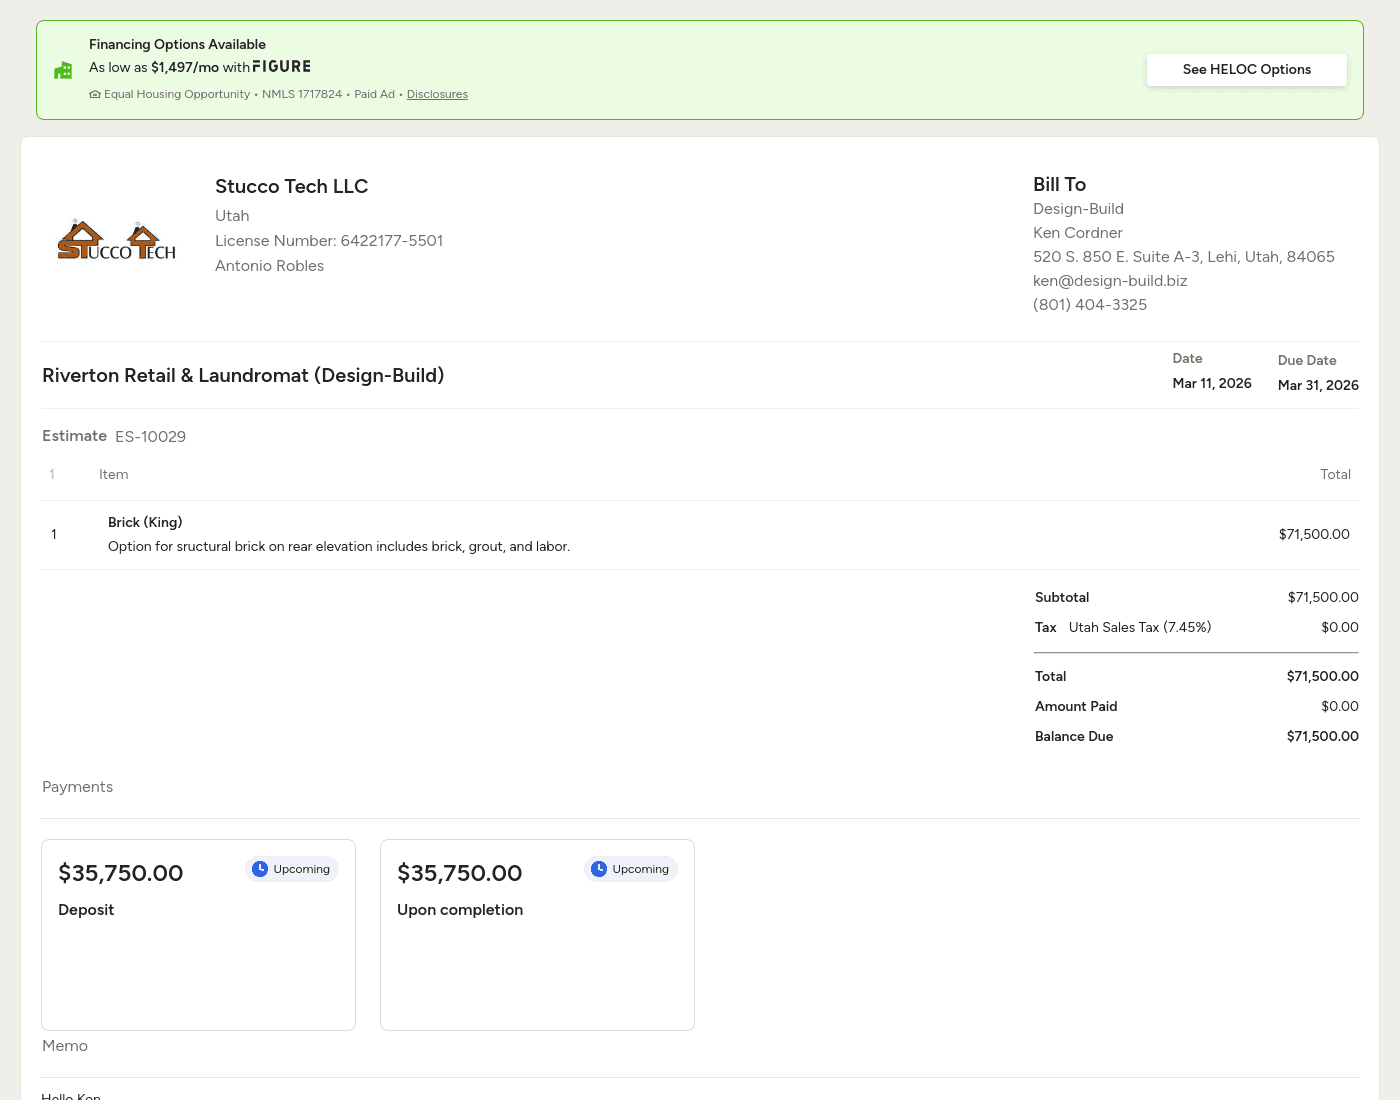Click the green building financing icon
The height and width of the screenshot is (1100, 1400).
coord(63,70)
